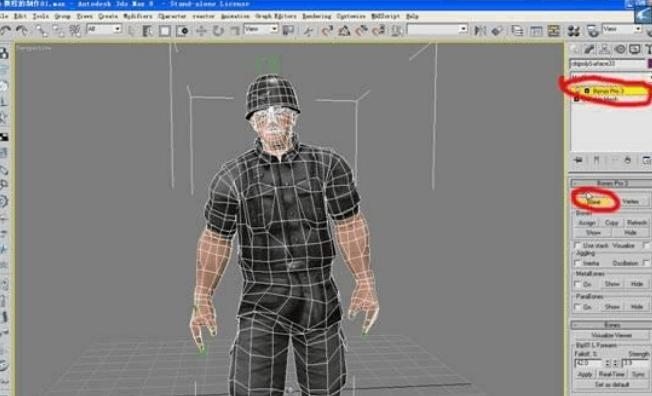Collapse the Bones Pro 3 rollout header
The height and width of the screenshot is (396, 652).
coord(611,183)
